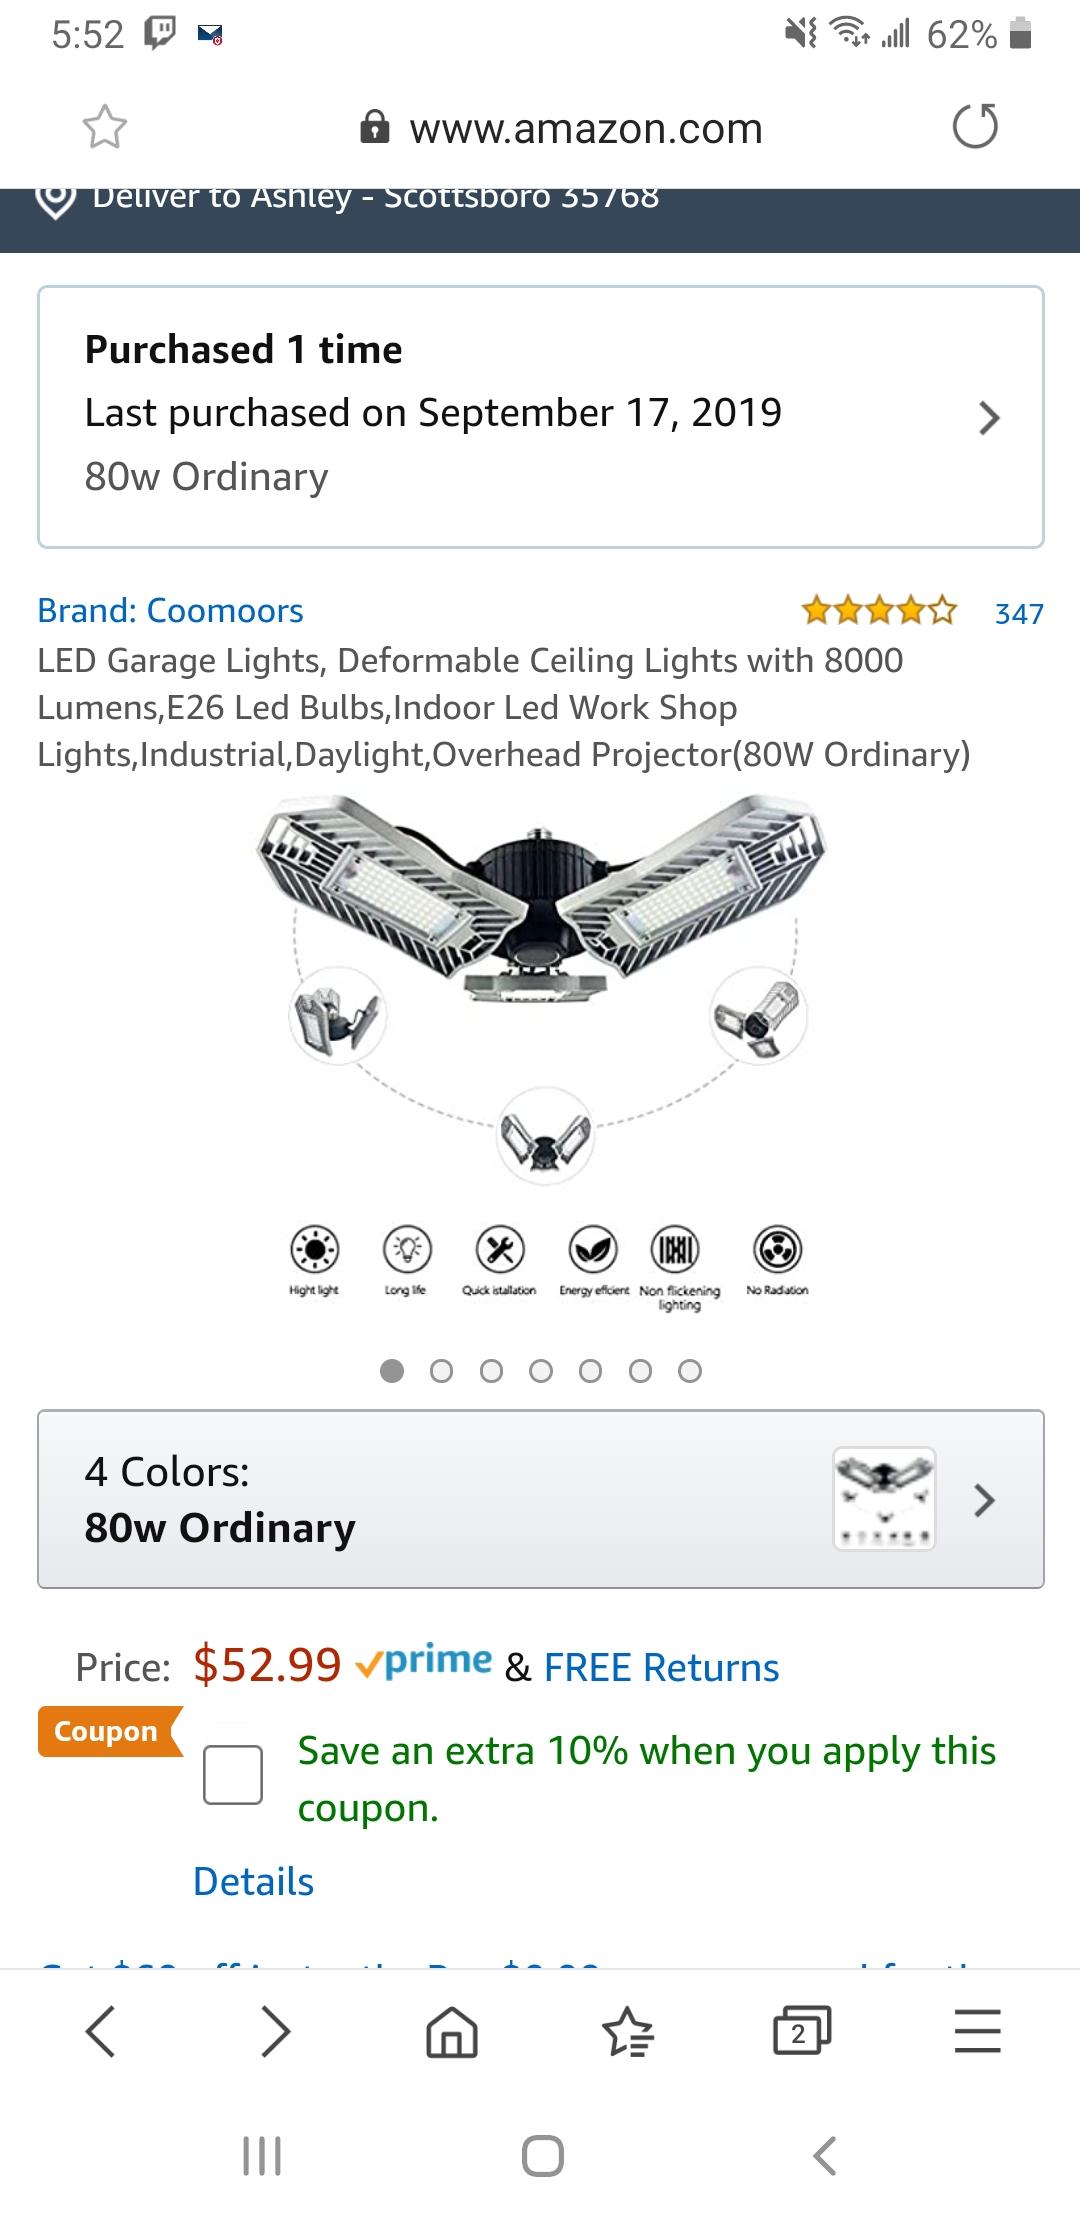
Task: Open the bookmarks list icon
Action: point(627,2032)
